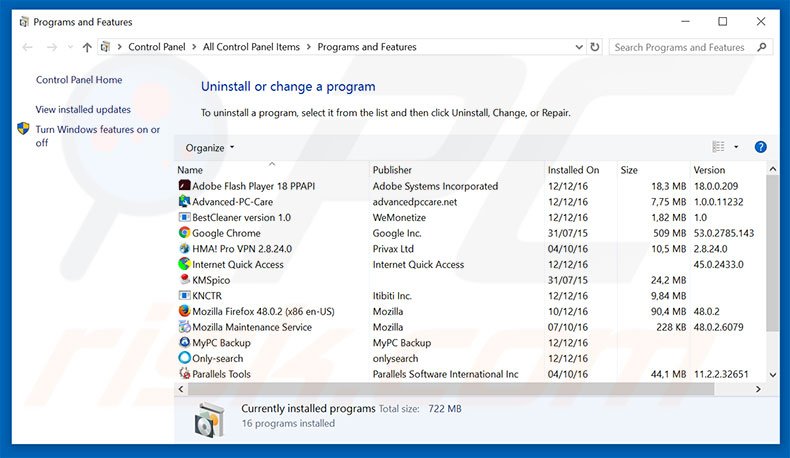Click the 509 MB size cell
Screen dimensions: 790x458
click(670, 233)
